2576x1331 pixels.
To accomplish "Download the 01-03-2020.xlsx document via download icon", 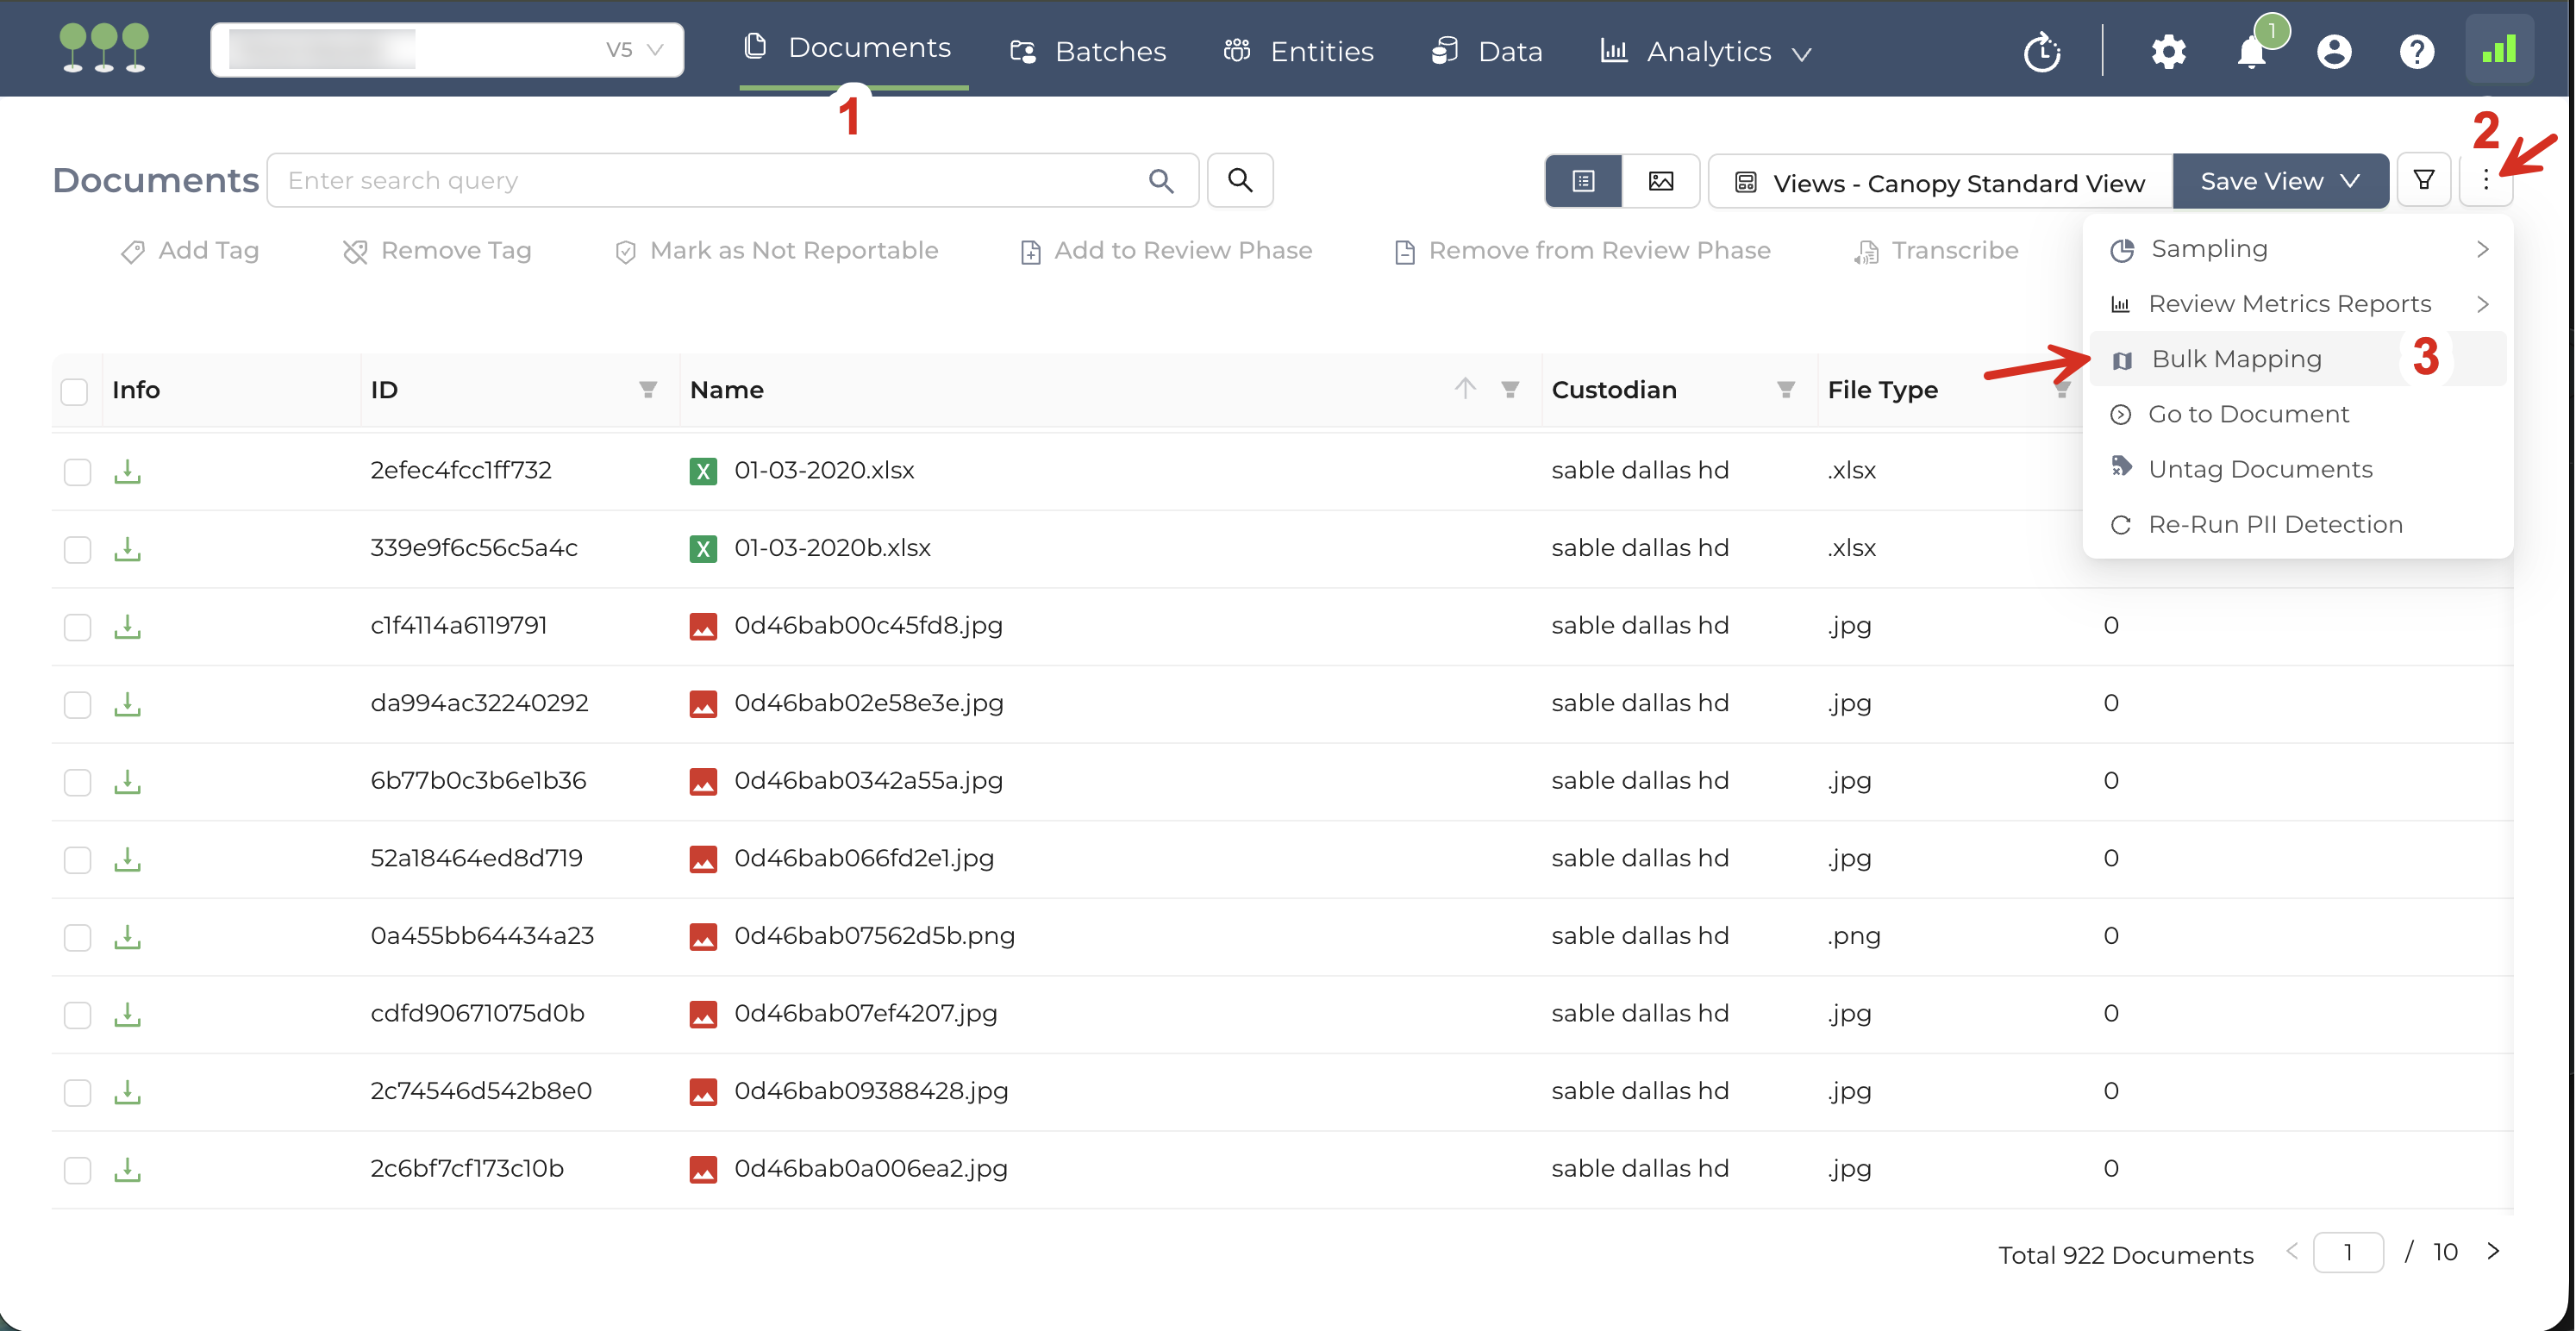I will [127, 471].
